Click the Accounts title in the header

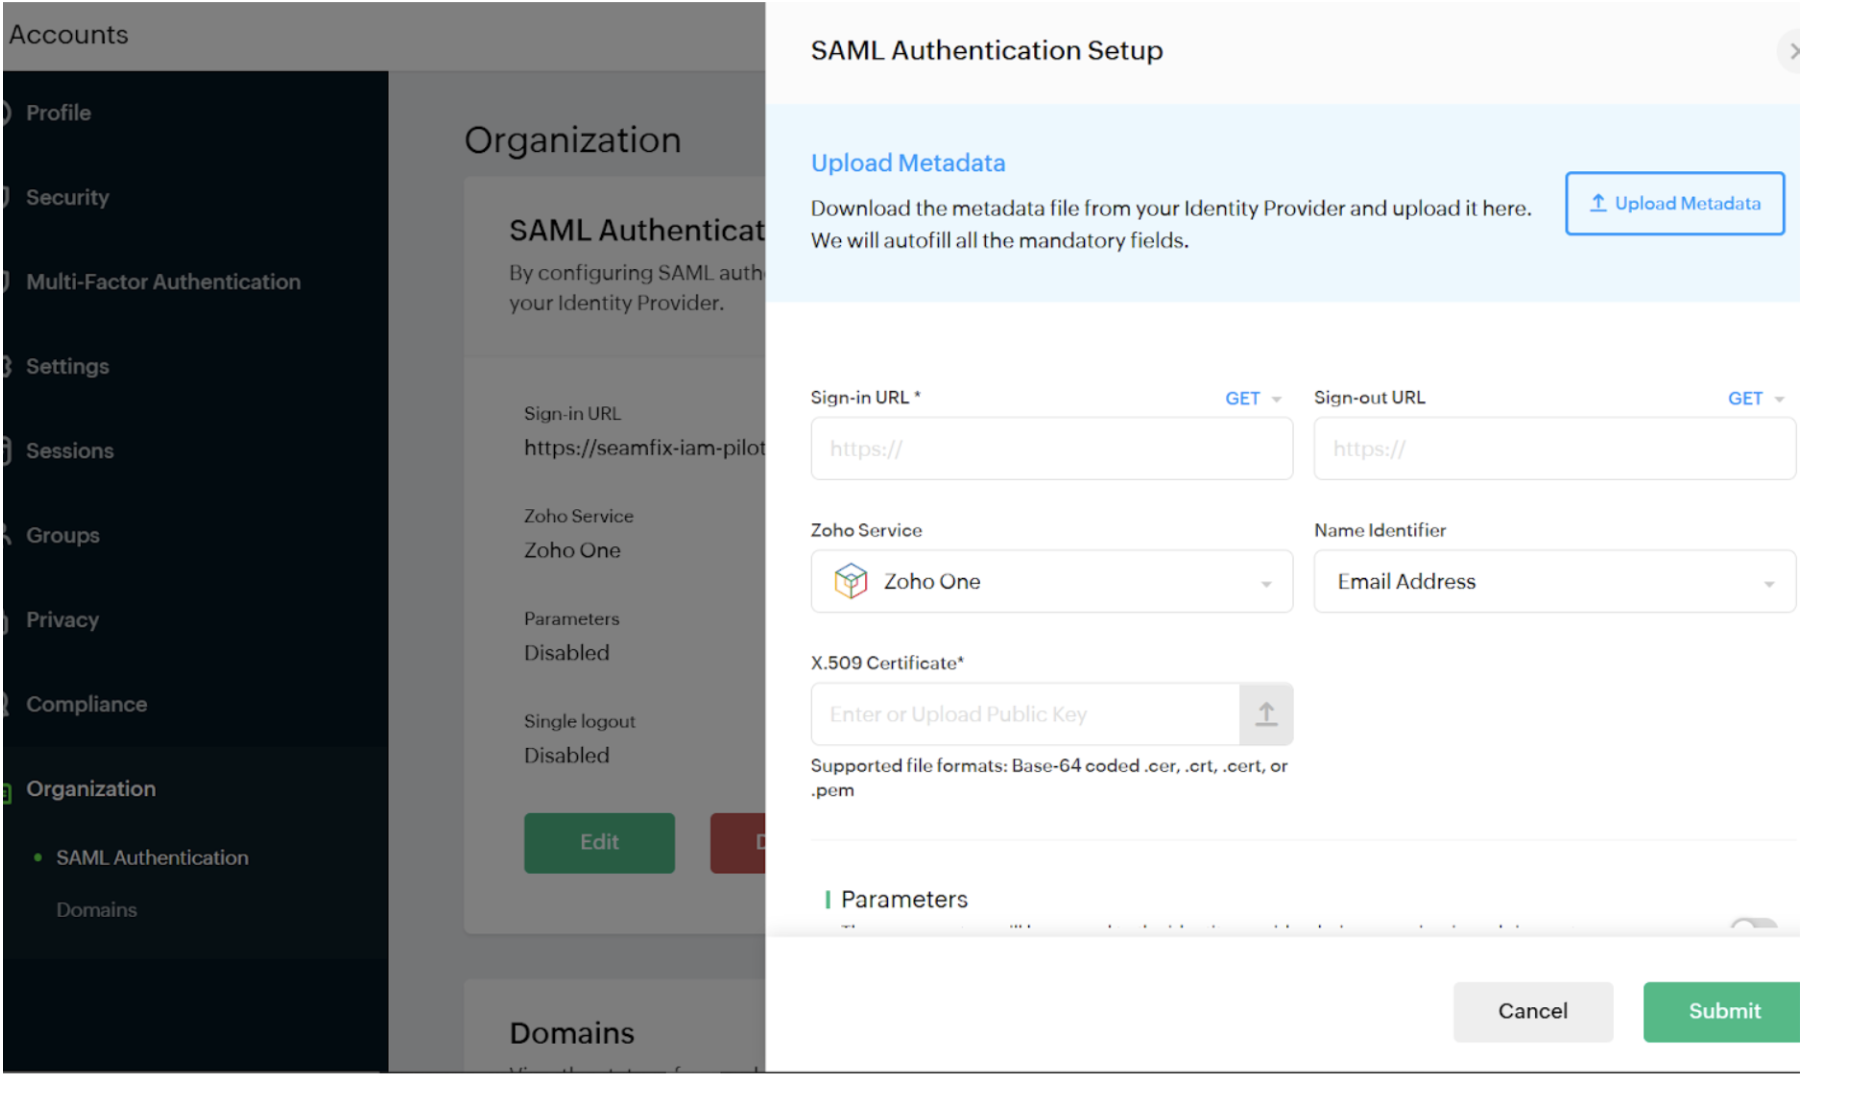coord(69,35)
